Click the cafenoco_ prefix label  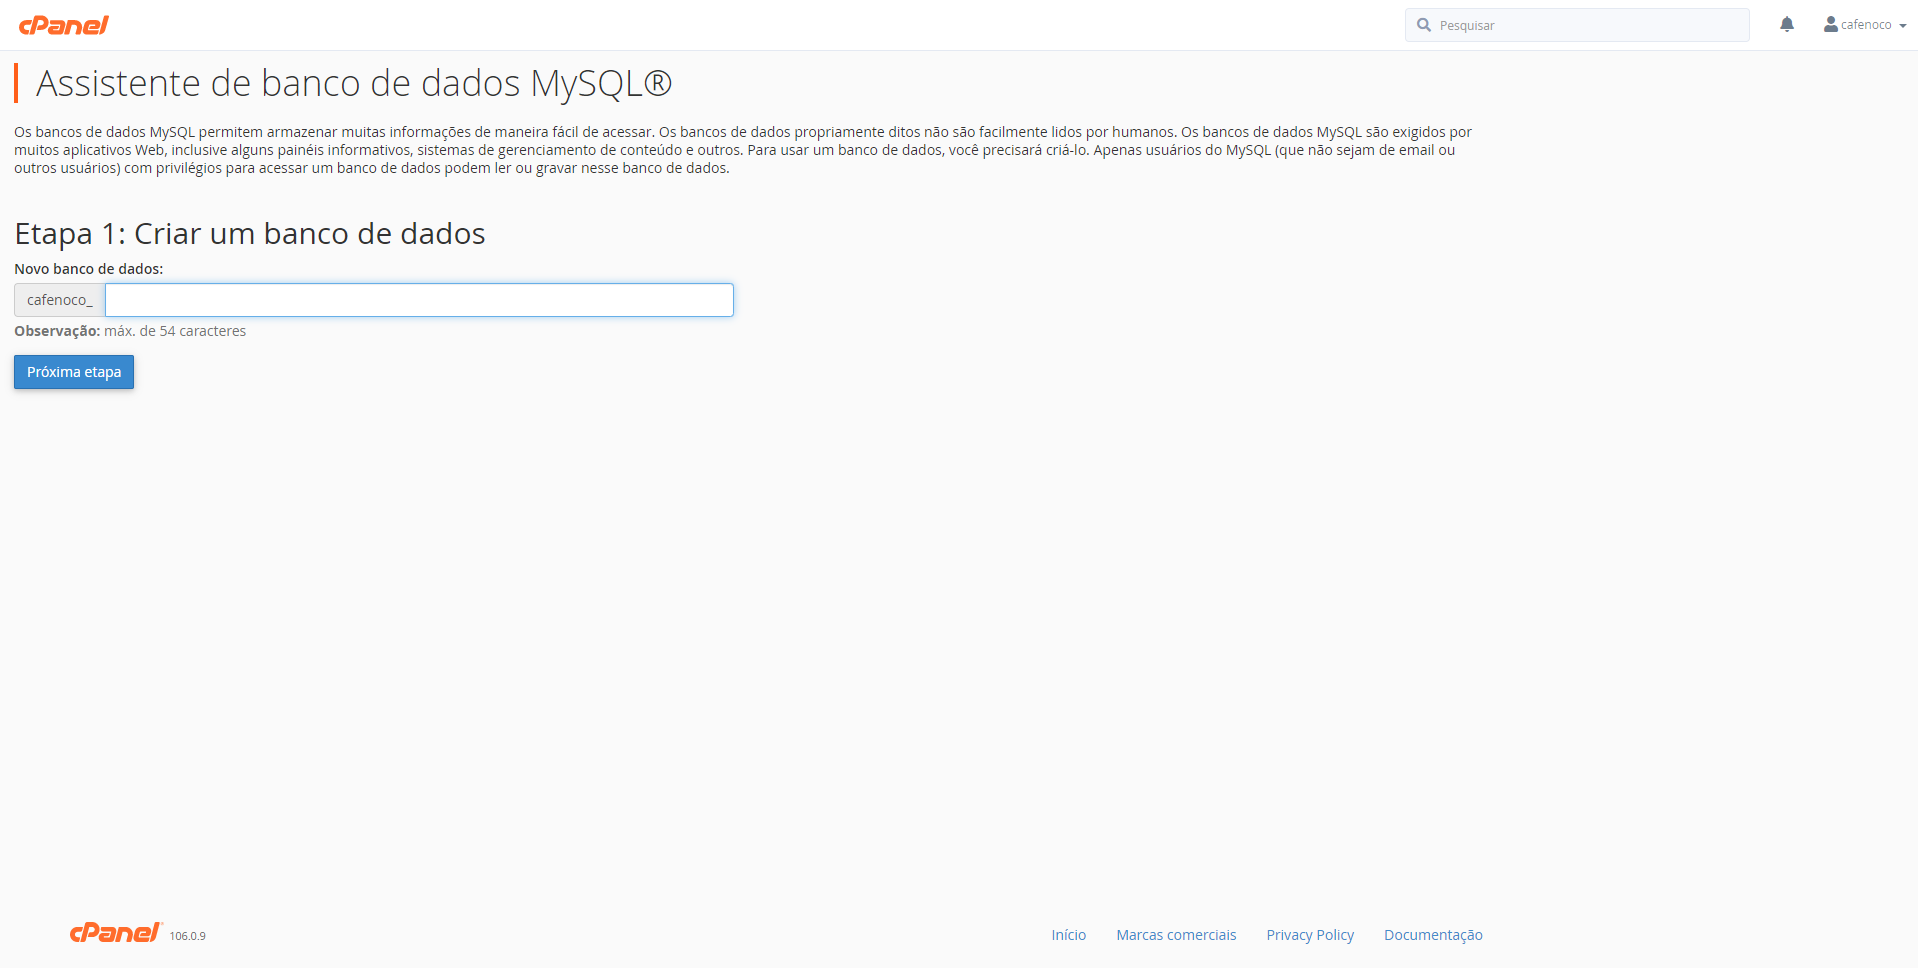tap(60, 300)
